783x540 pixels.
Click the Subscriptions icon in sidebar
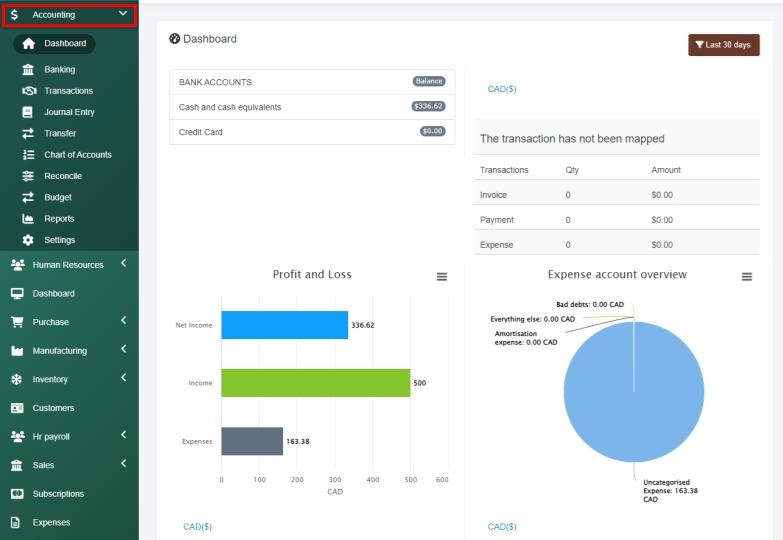point(17,494)
